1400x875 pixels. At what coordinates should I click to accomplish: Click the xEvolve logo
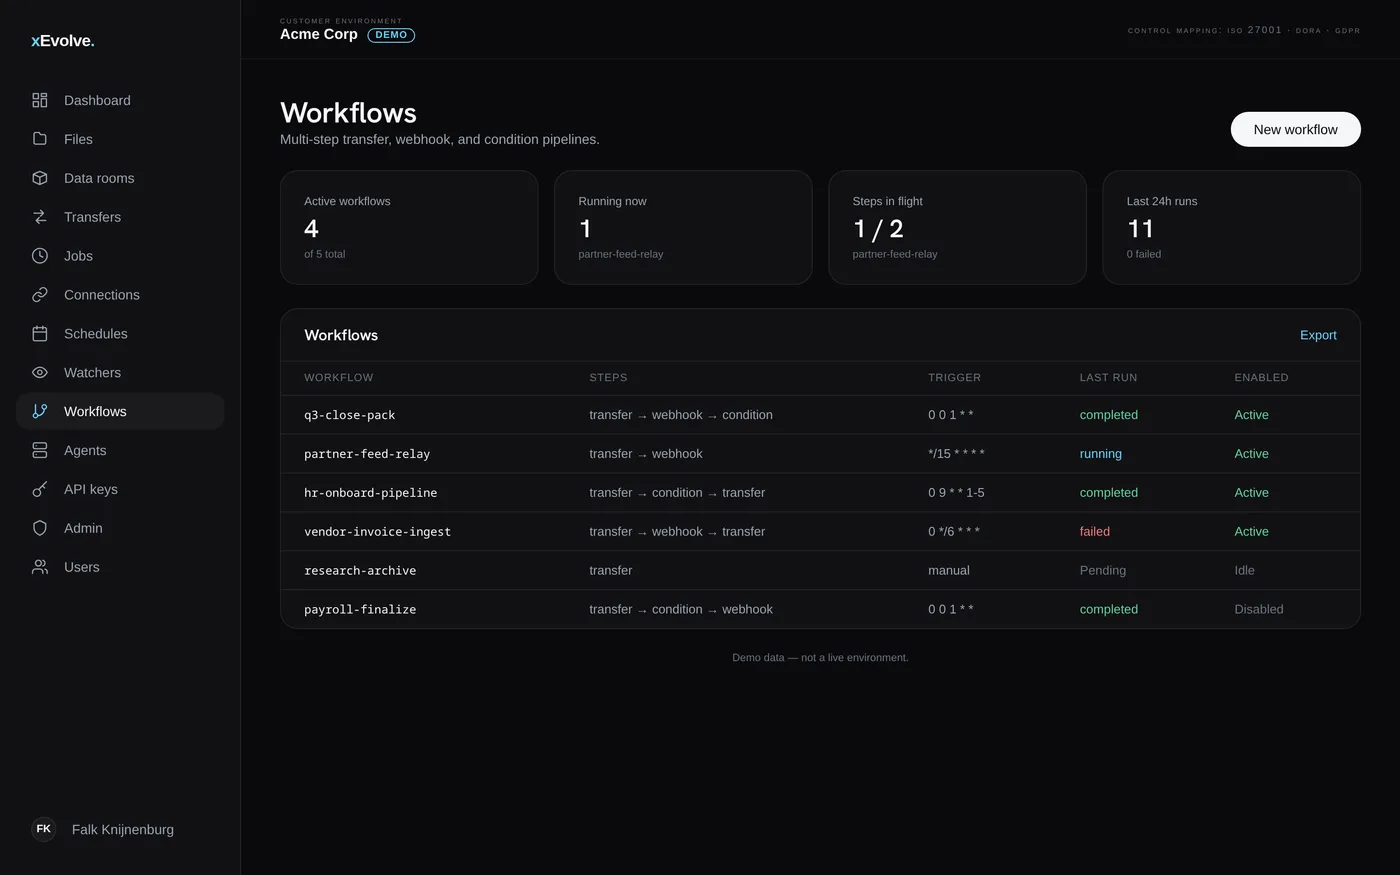pos(63,41)
